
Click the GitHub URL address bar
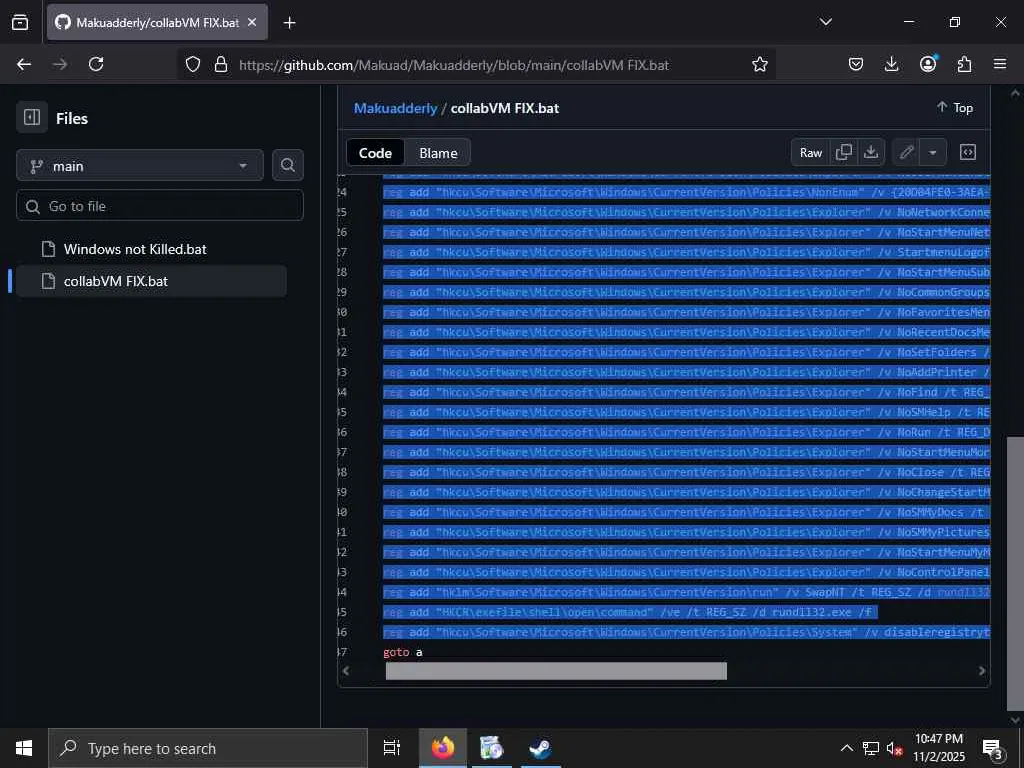click(x=455, y=65)
